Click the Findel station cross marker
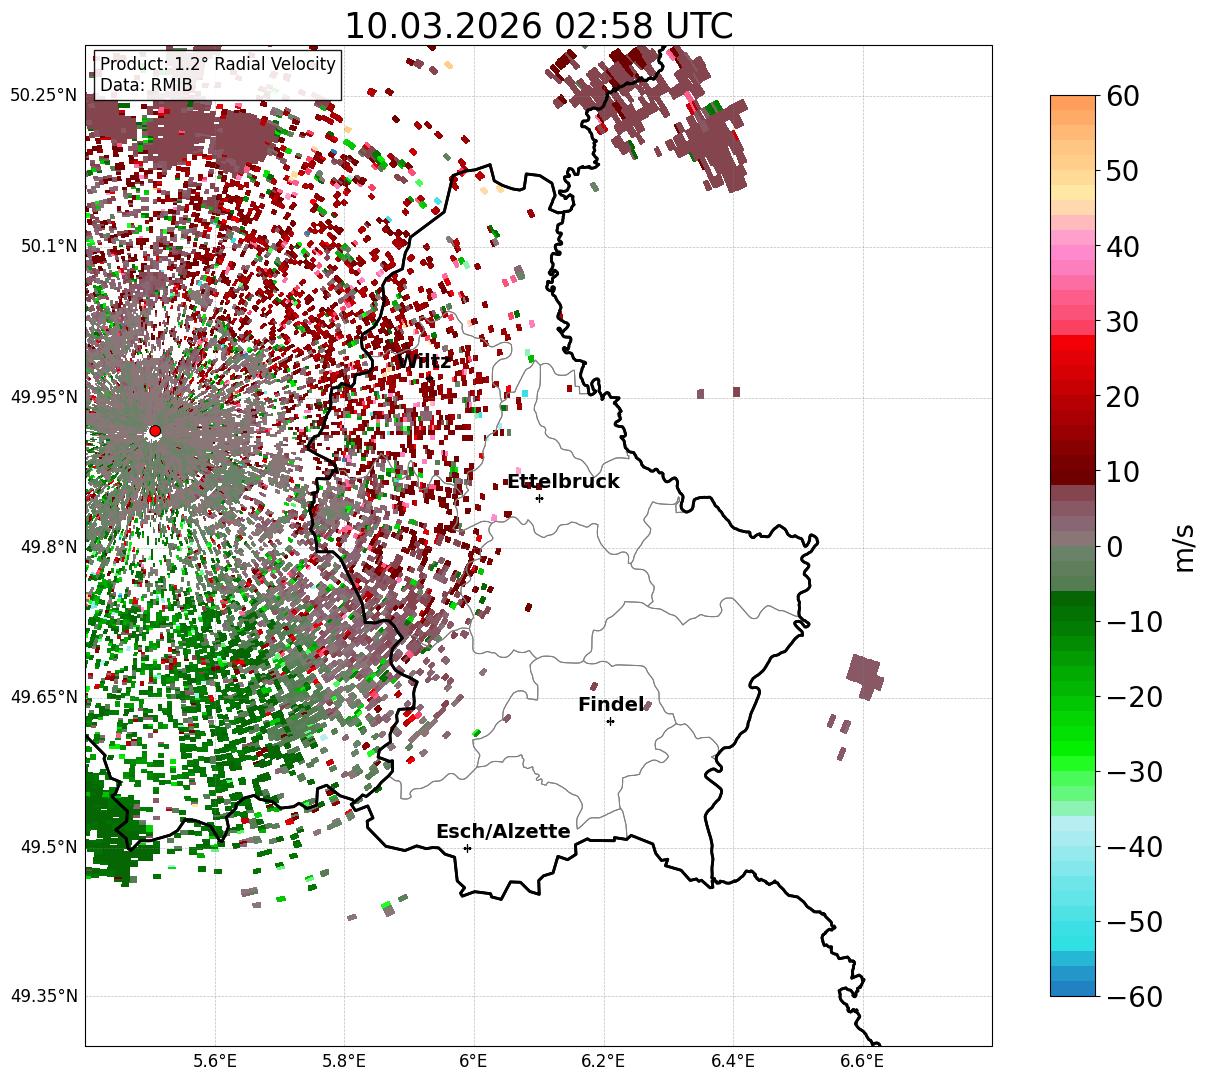The height and width of the screenshot is (1081, 1207). pyautogui.click(x=610, y=721)
